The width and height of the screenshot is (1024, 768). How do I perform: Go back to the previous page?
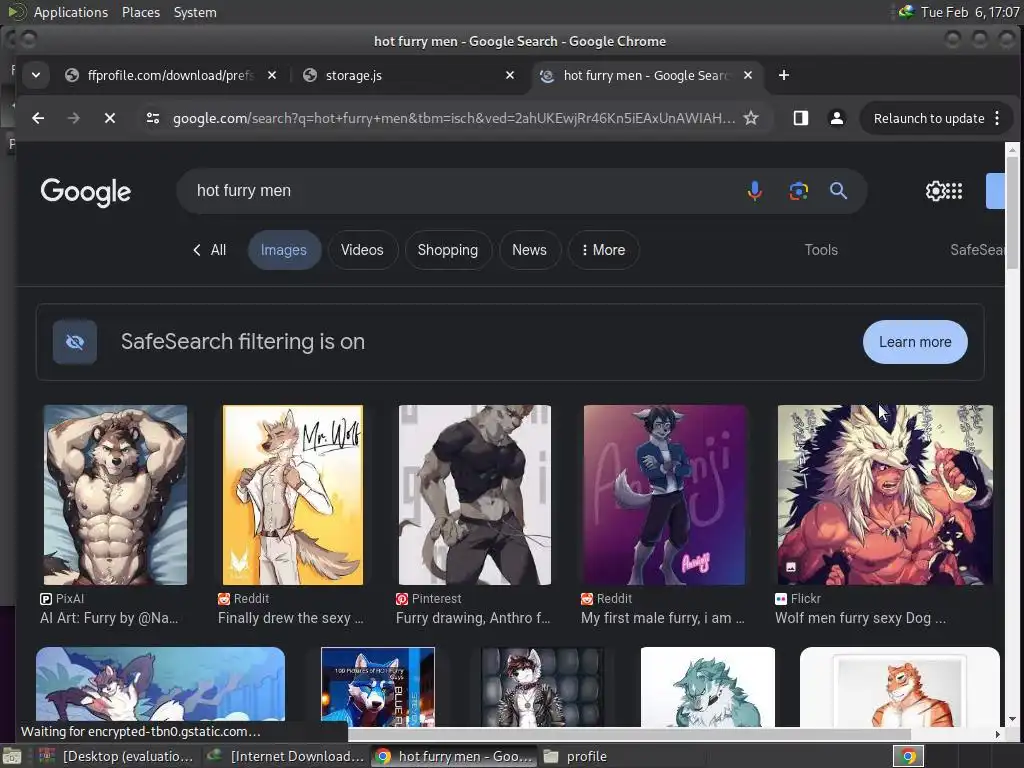[x=38, y=118]
